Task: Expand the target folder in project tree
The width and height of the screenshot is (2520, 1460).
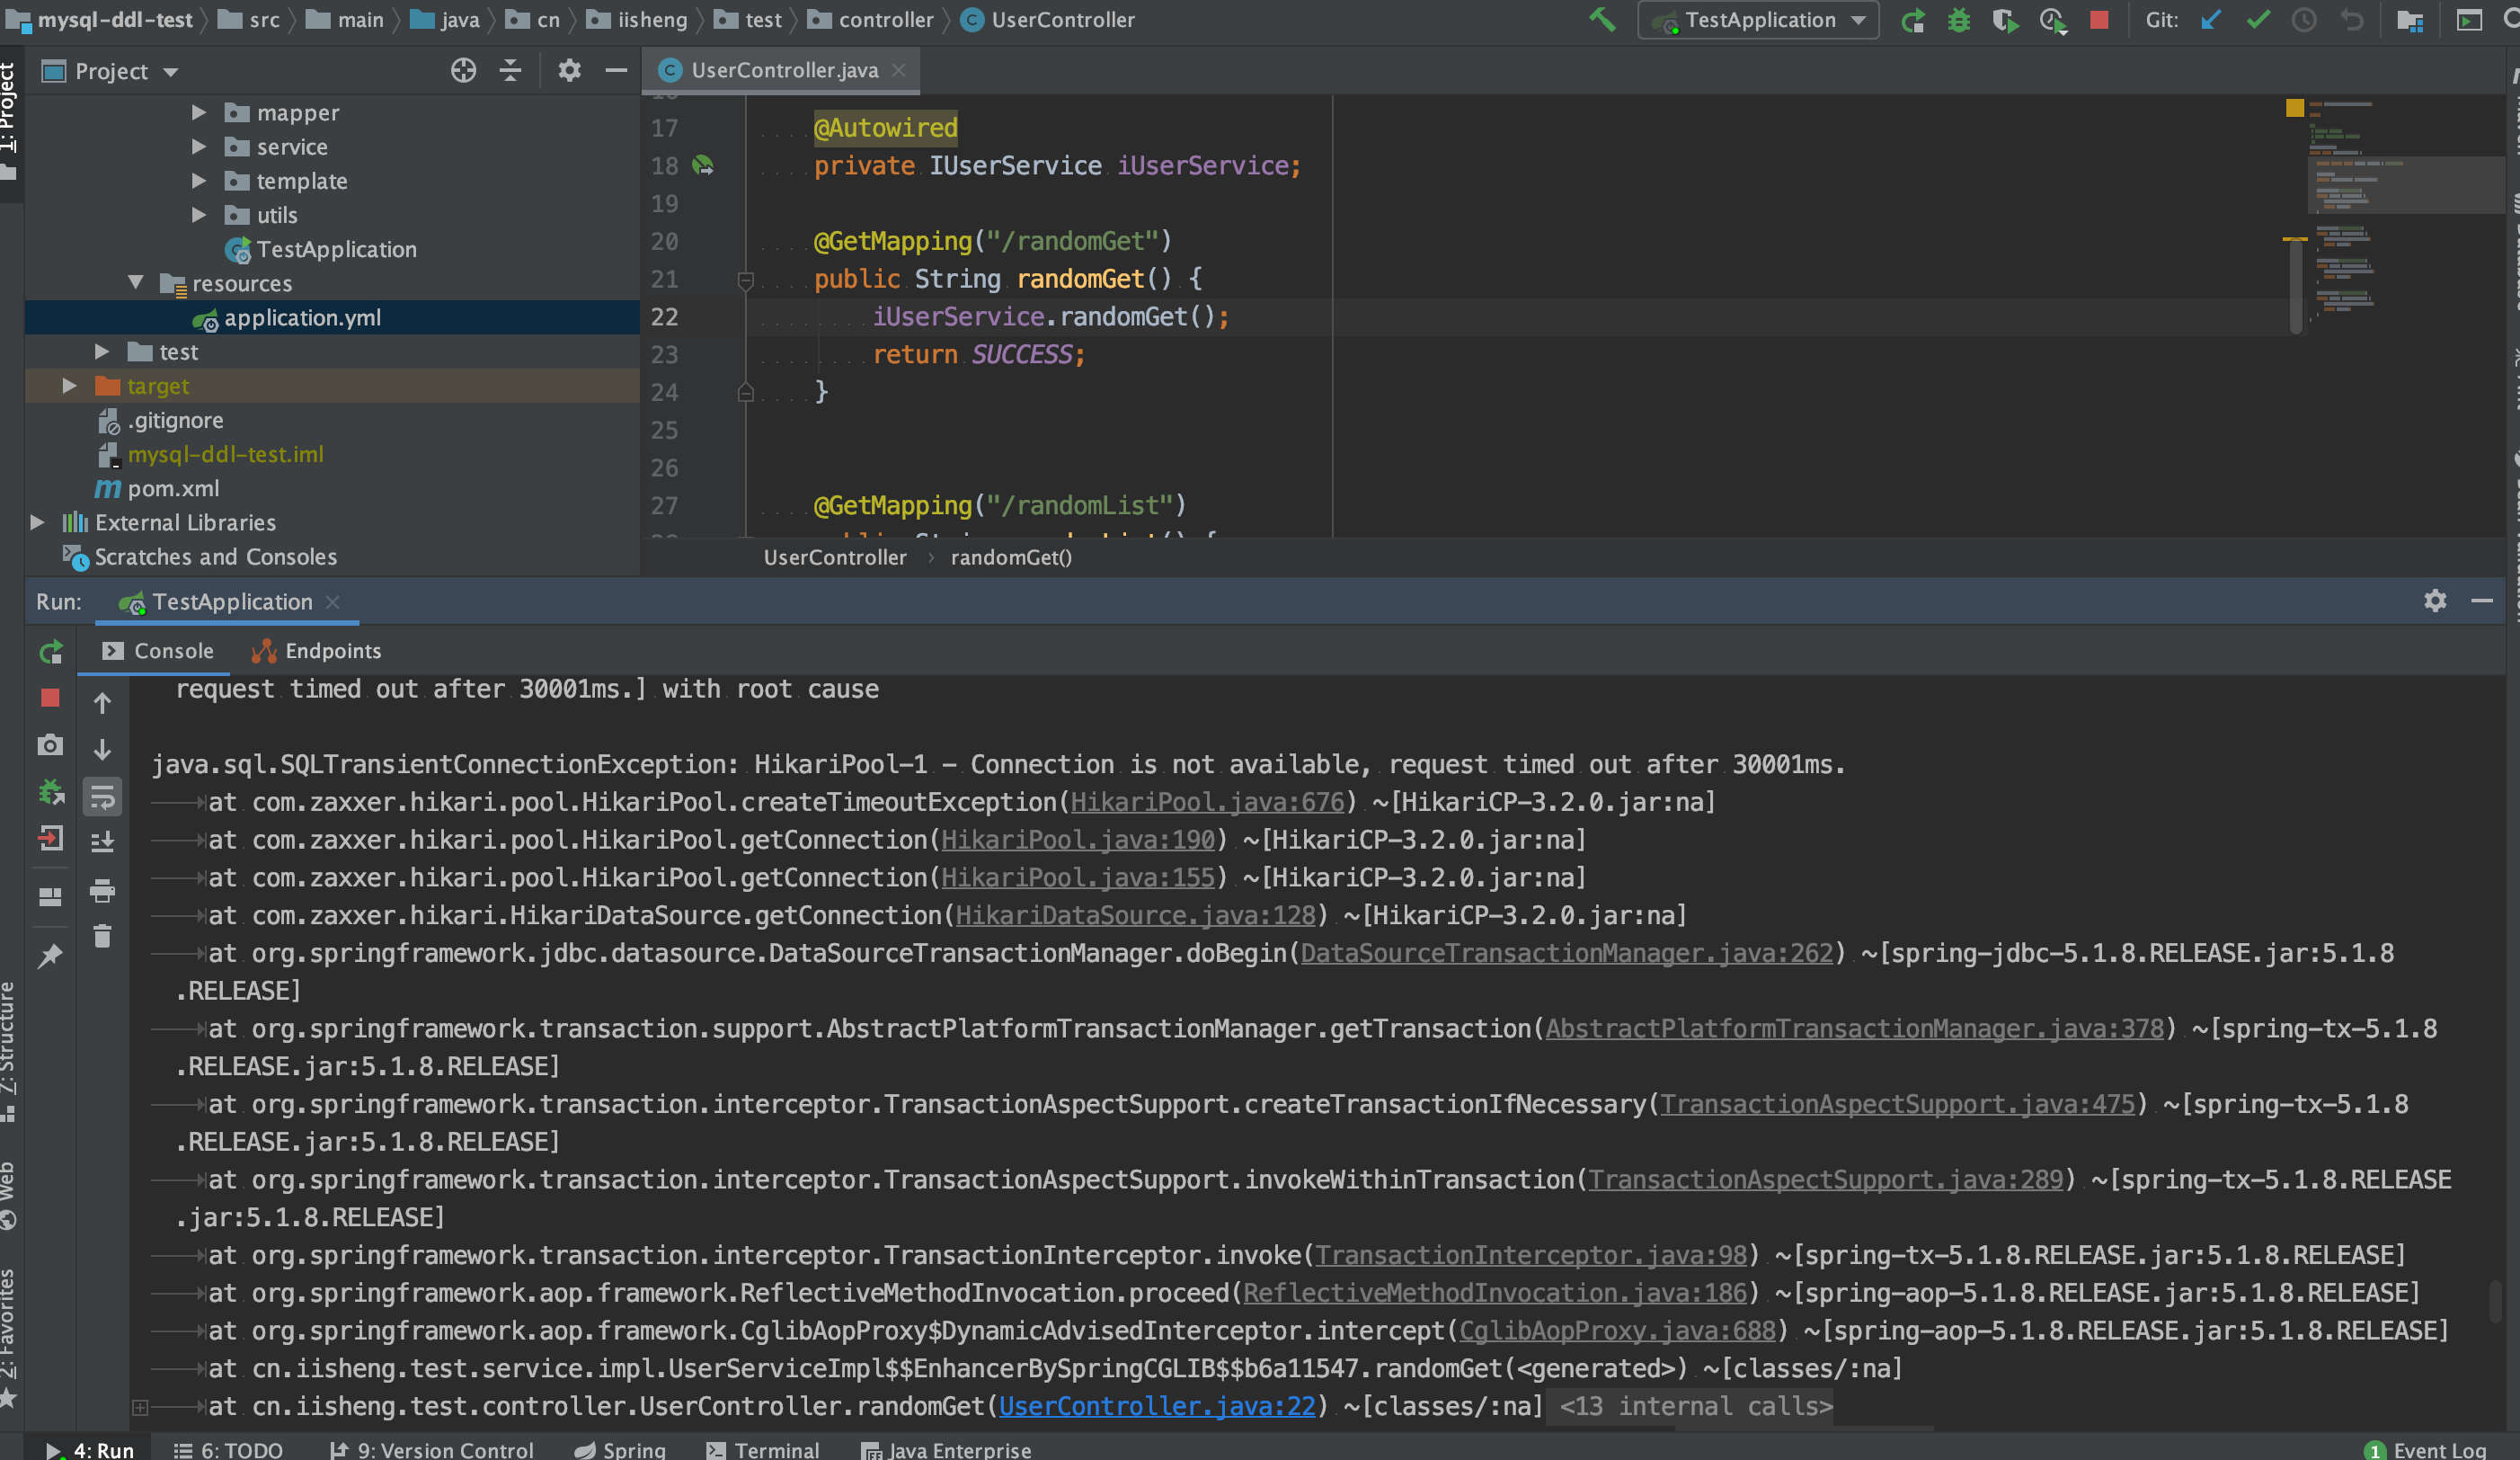Action: pyautogui.click(x=69, y=386)
